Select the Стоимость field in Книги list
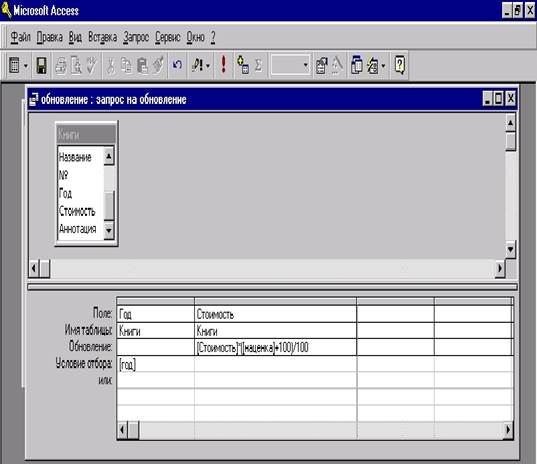The image size is (537, 464). pyautogui.click(x=77, y=211)
